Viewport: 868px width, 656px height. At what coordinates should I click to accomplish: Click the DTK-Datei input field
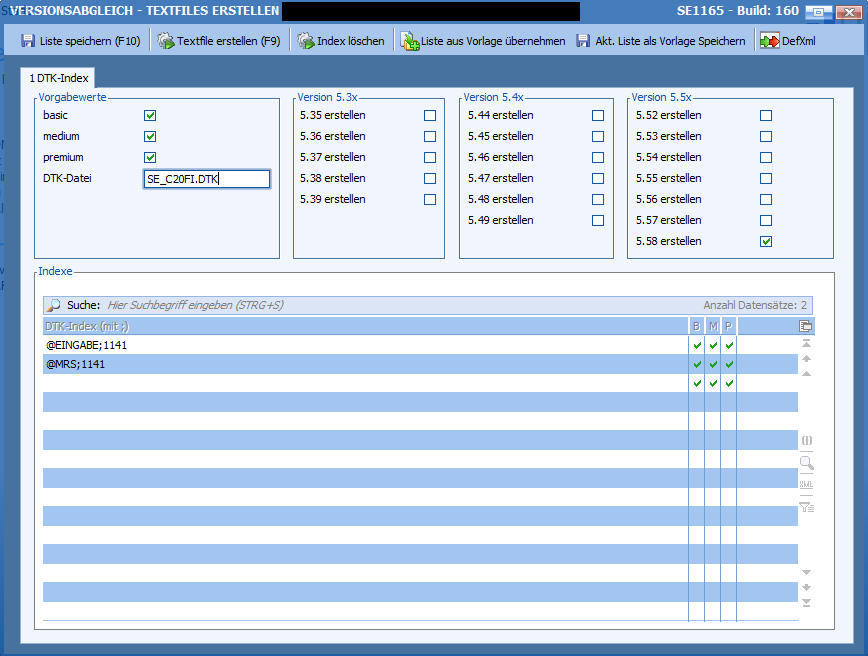click(x=206, y=179)
